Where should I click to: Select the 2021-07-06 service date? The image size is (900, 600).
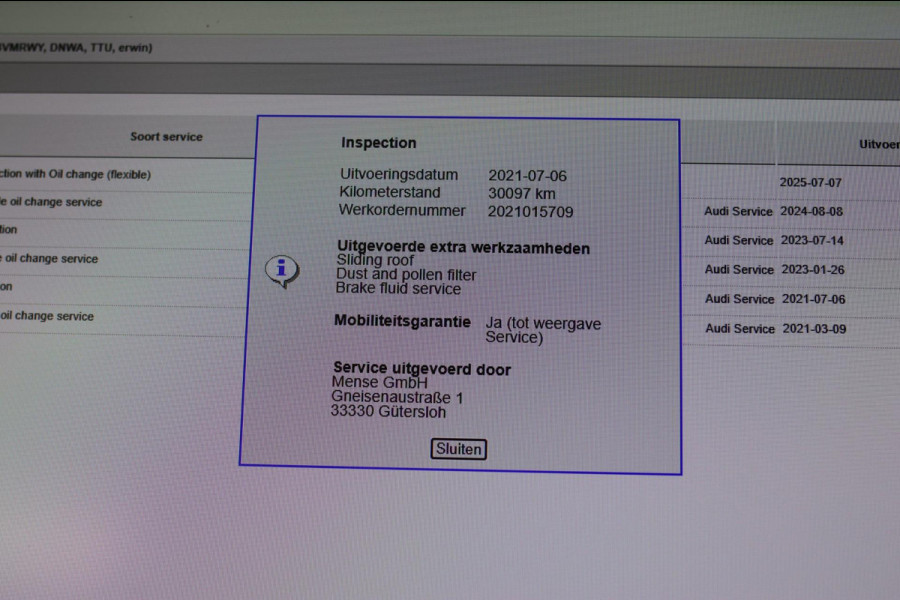[813, 299]
